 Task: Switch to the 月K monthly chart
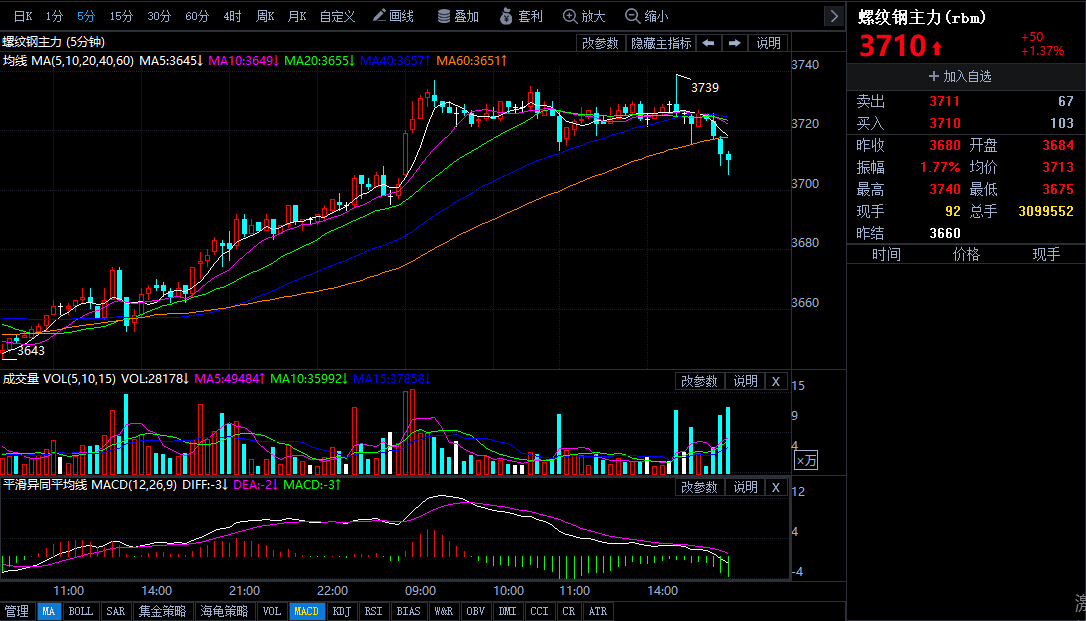pos(296,16)
